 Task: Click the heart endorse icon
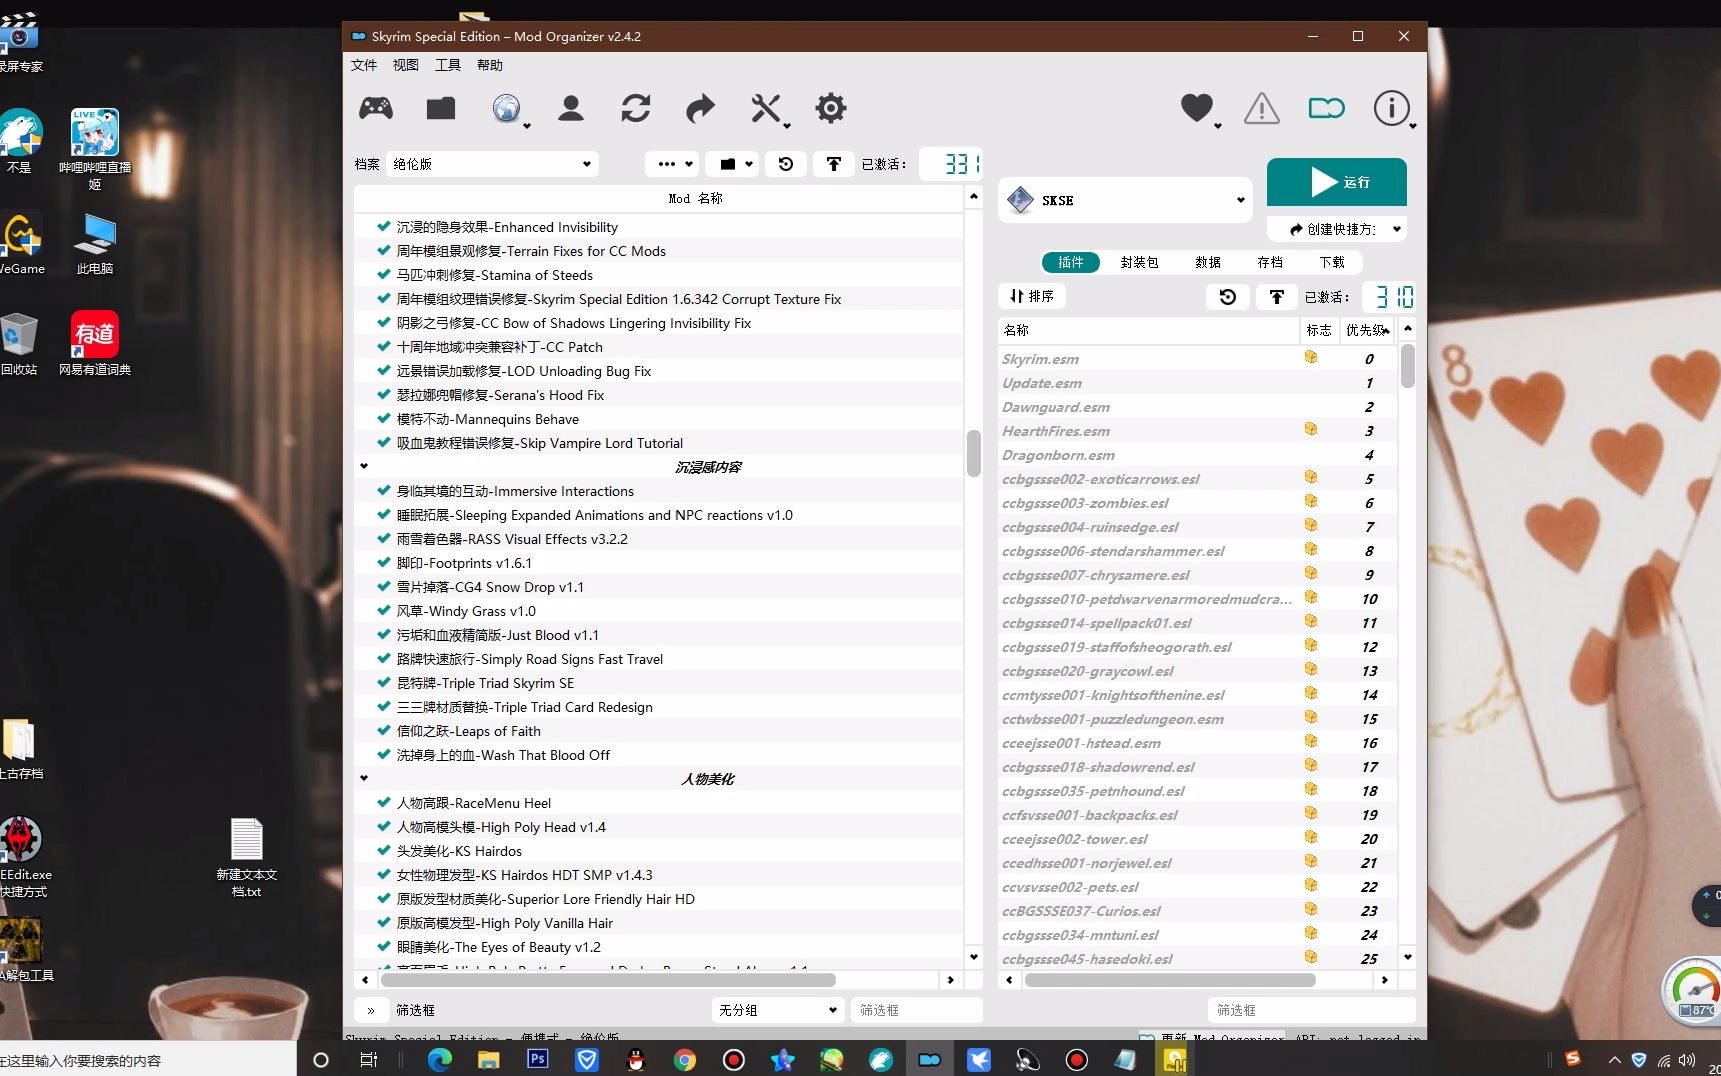point(1197,108)
